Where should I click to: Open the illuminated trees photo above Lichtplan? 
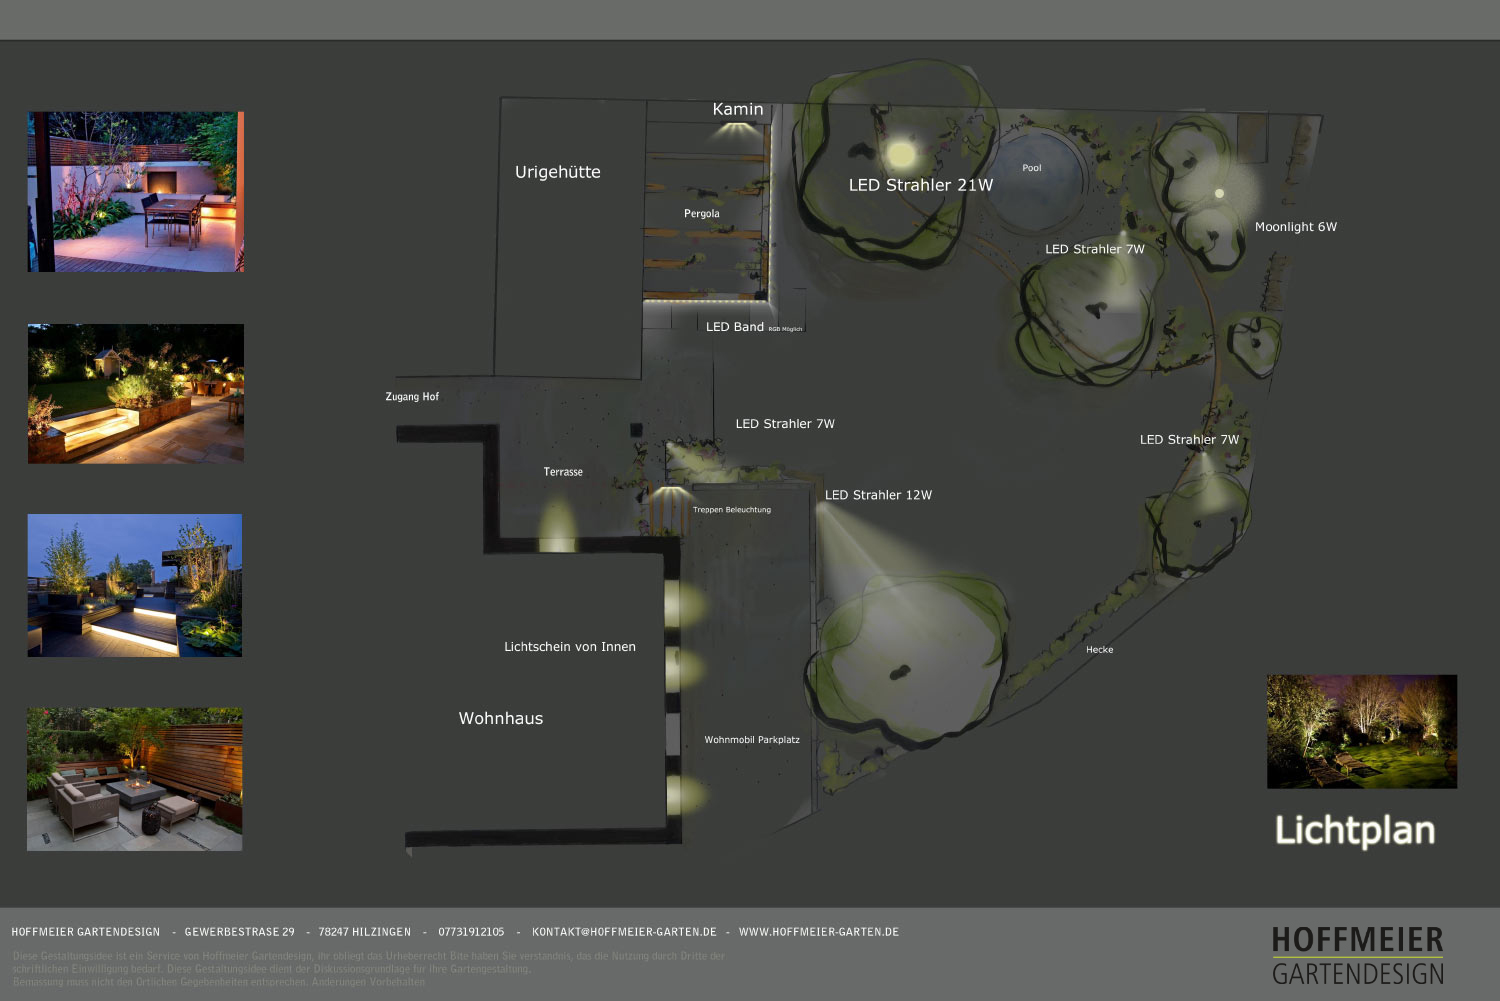pyautogui.click(x=1361, y=731)
